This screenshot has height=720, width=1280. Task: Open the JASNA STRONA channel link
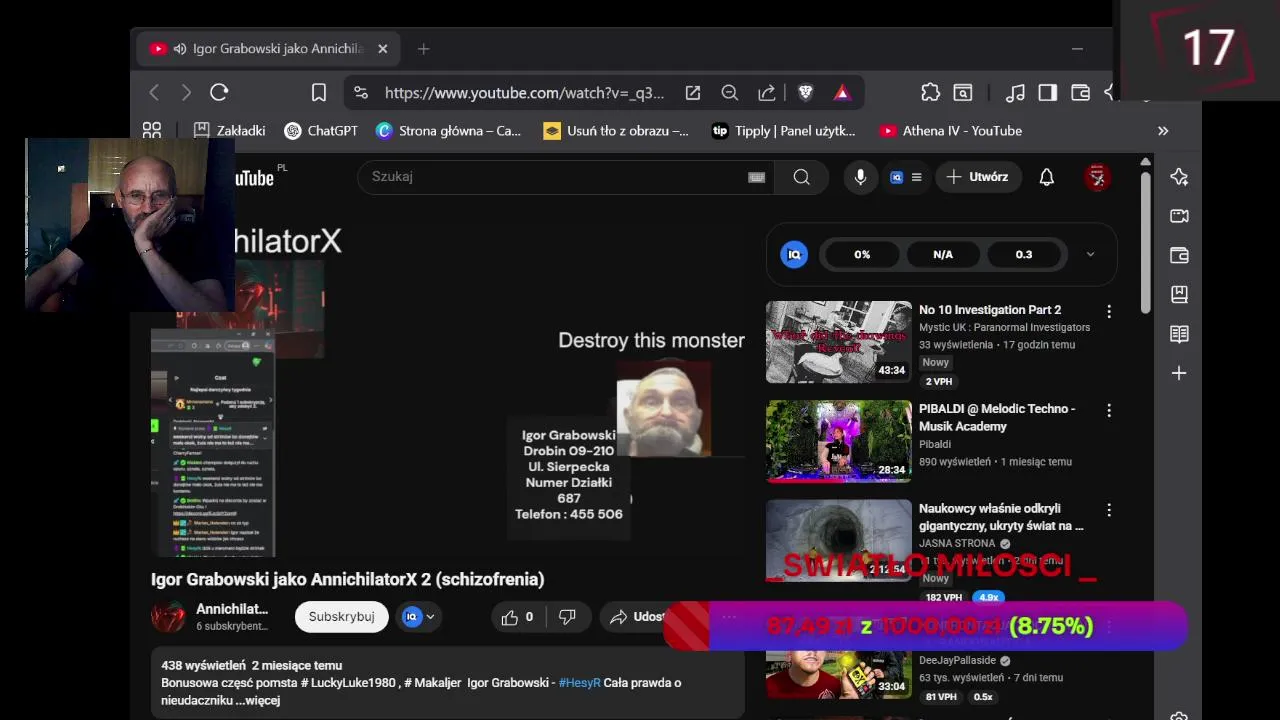[957, 544]
